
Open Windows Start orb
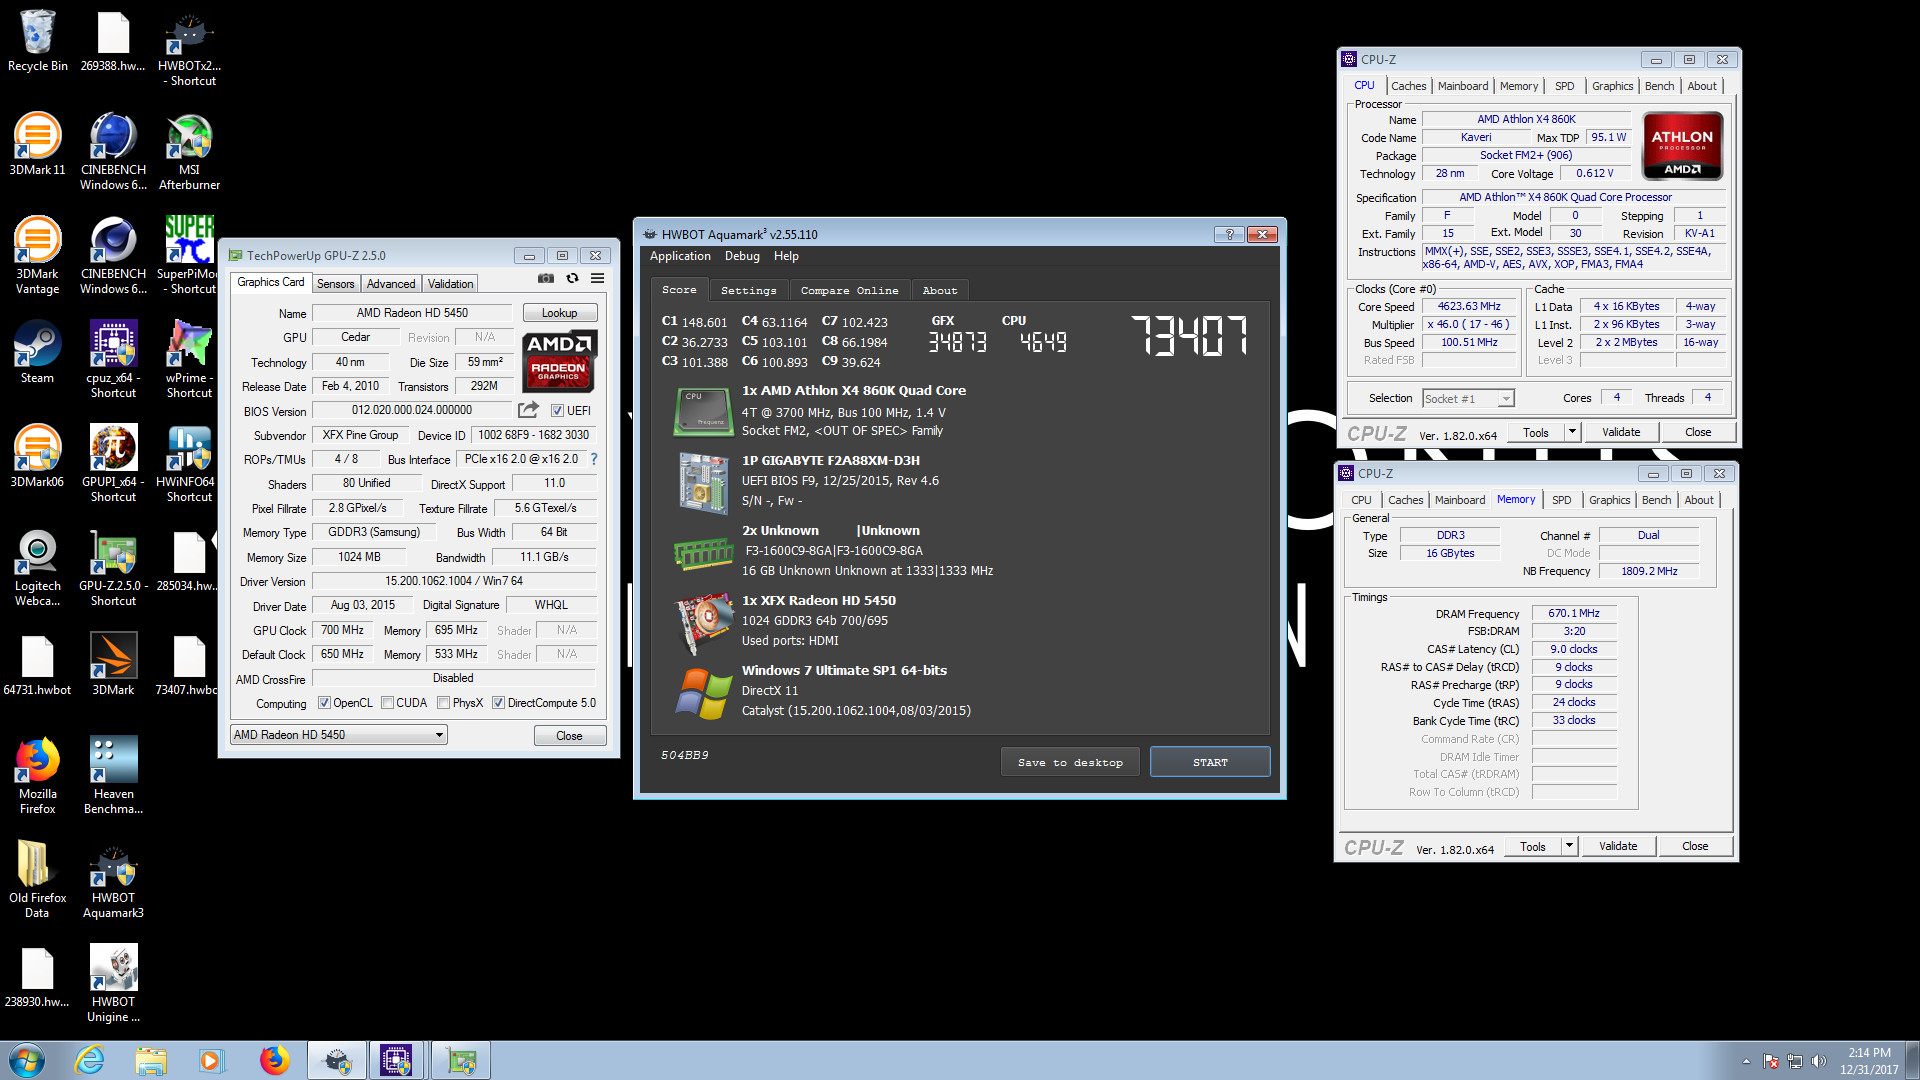[27, 1060]
